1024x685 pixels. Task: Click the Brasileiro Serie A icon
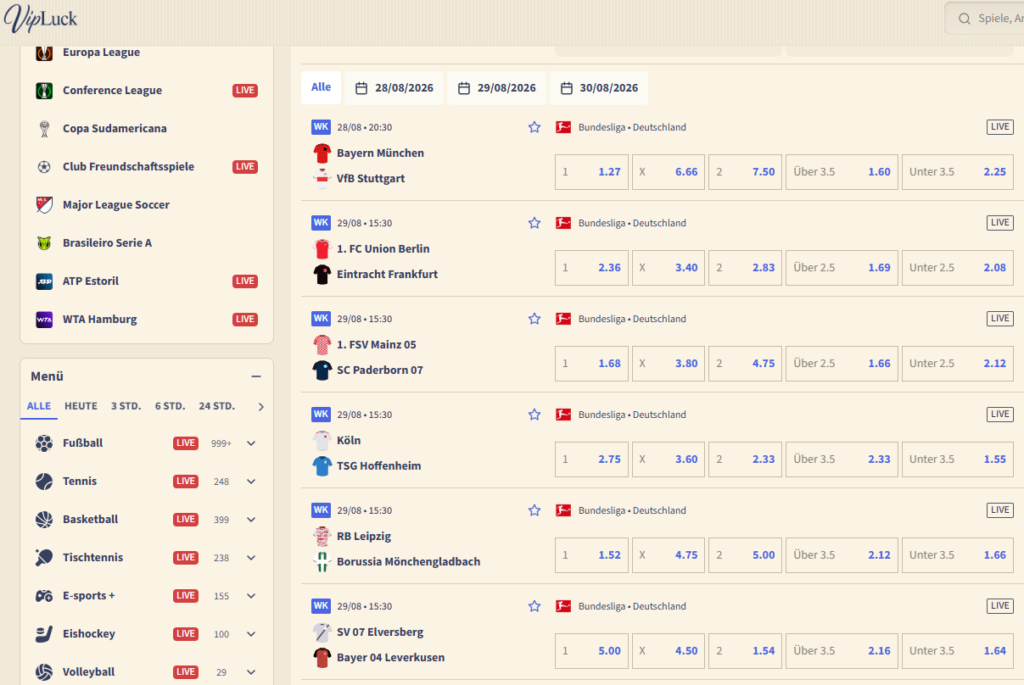click(x=44, y=243)
